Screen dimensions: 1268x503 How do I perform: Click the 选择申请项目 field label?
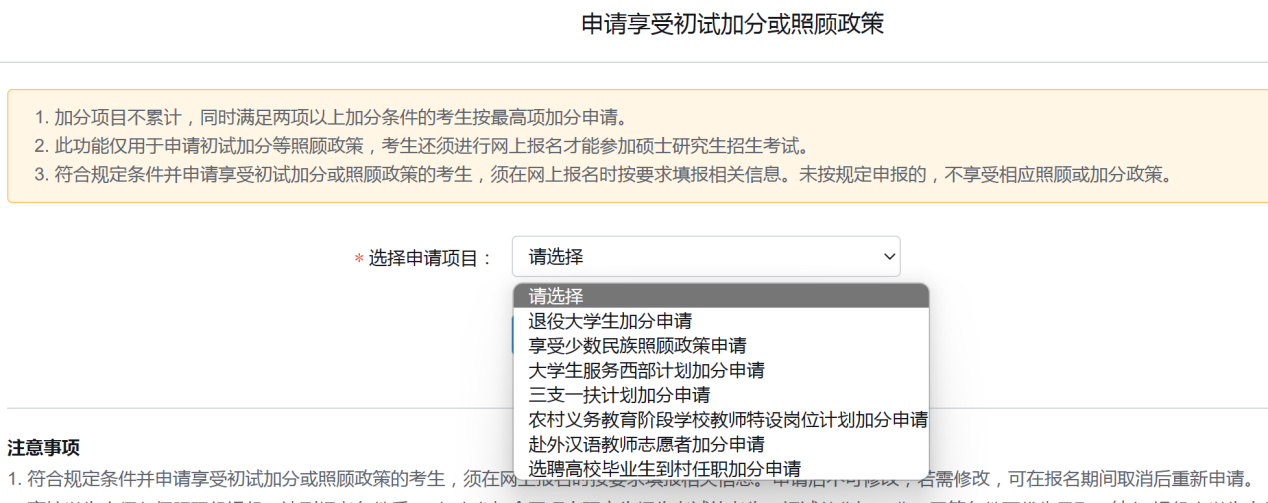(x=431, y=258)
